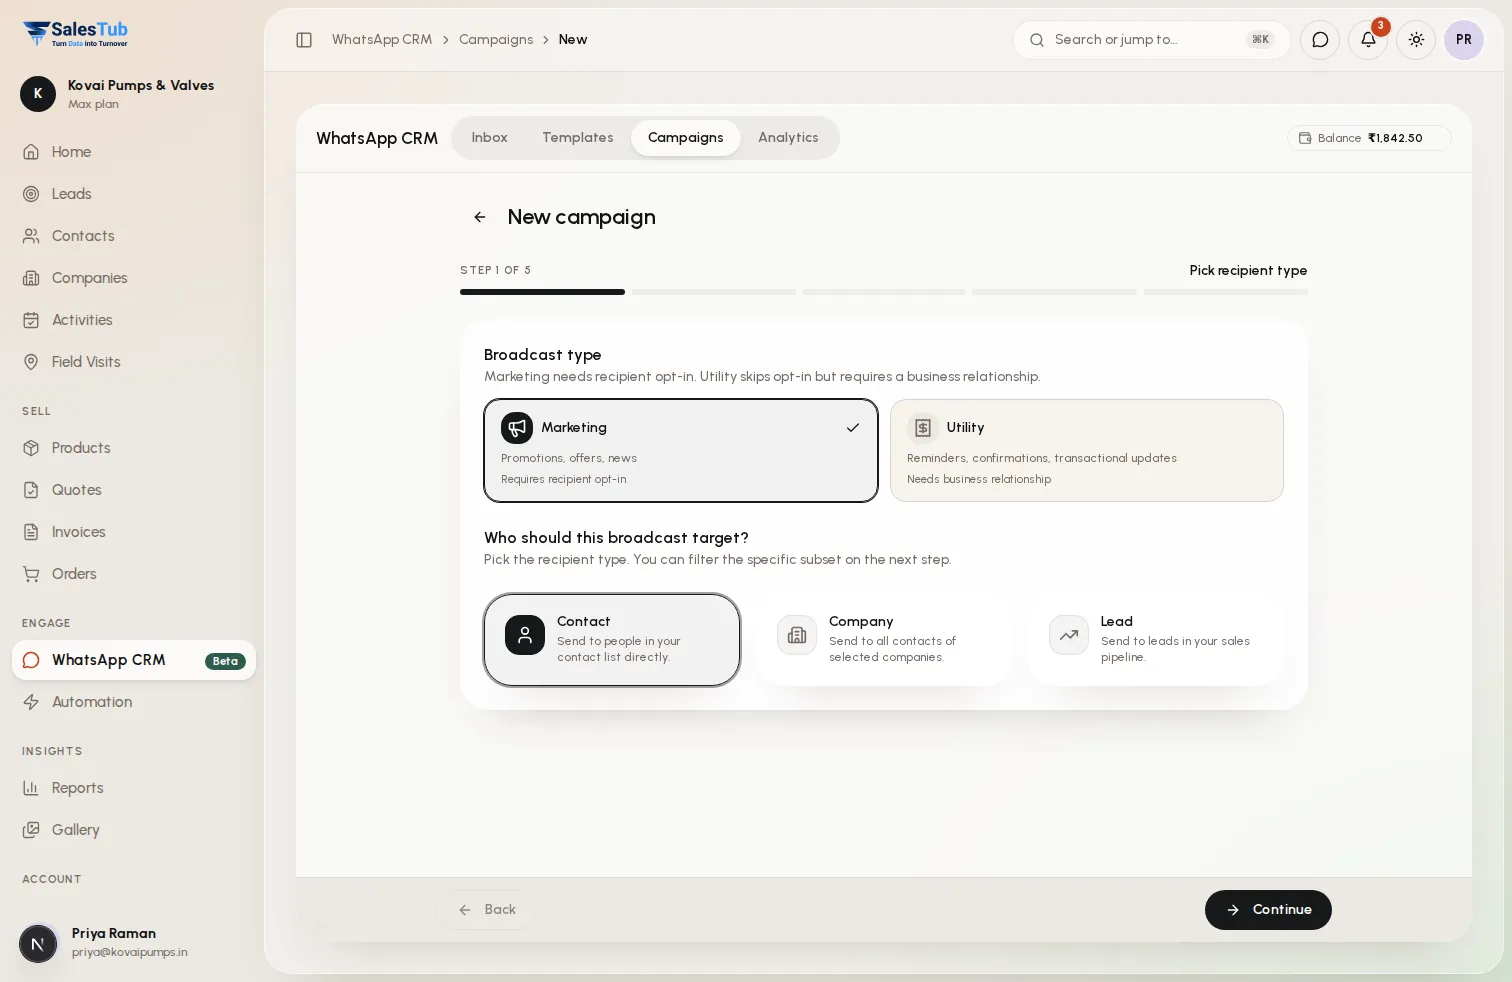Viewport: 1512px width, 982px height.
Task: Open Kovai Pumps & Valves workspace switcher
Action: click(130, 94)
